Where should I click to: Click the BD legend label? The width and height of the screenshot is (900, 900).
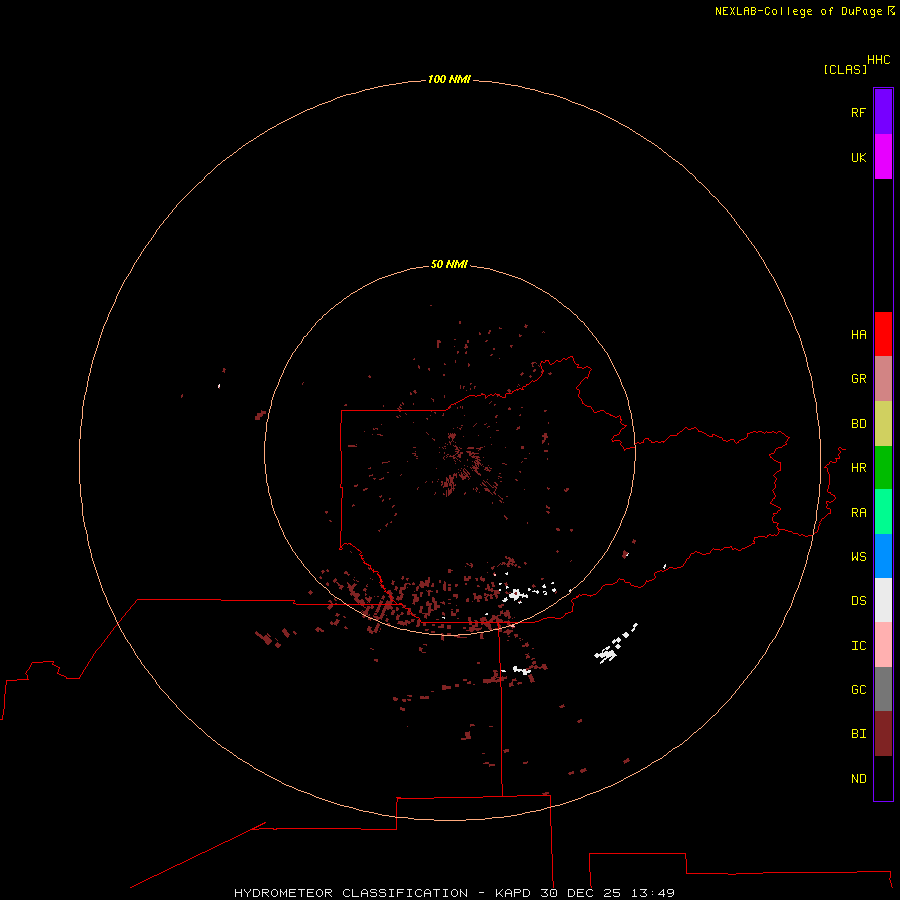click(859, 424)
